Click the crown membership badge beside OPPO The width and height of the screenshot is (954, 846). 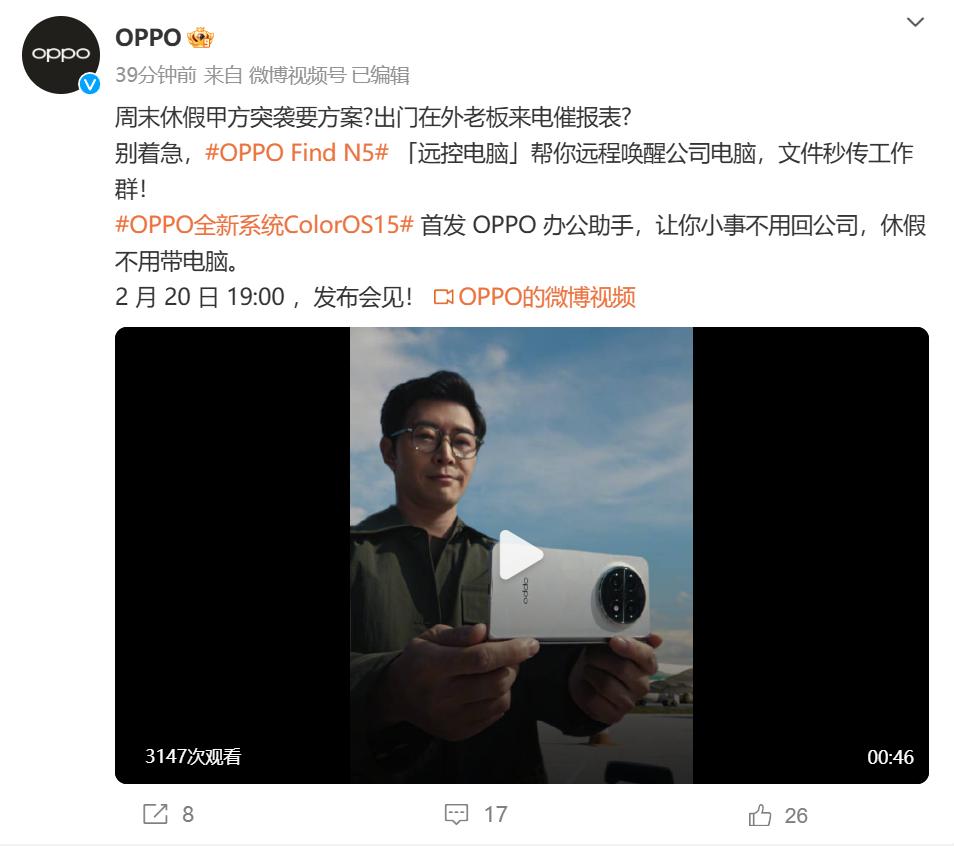[x=200, y=38]
